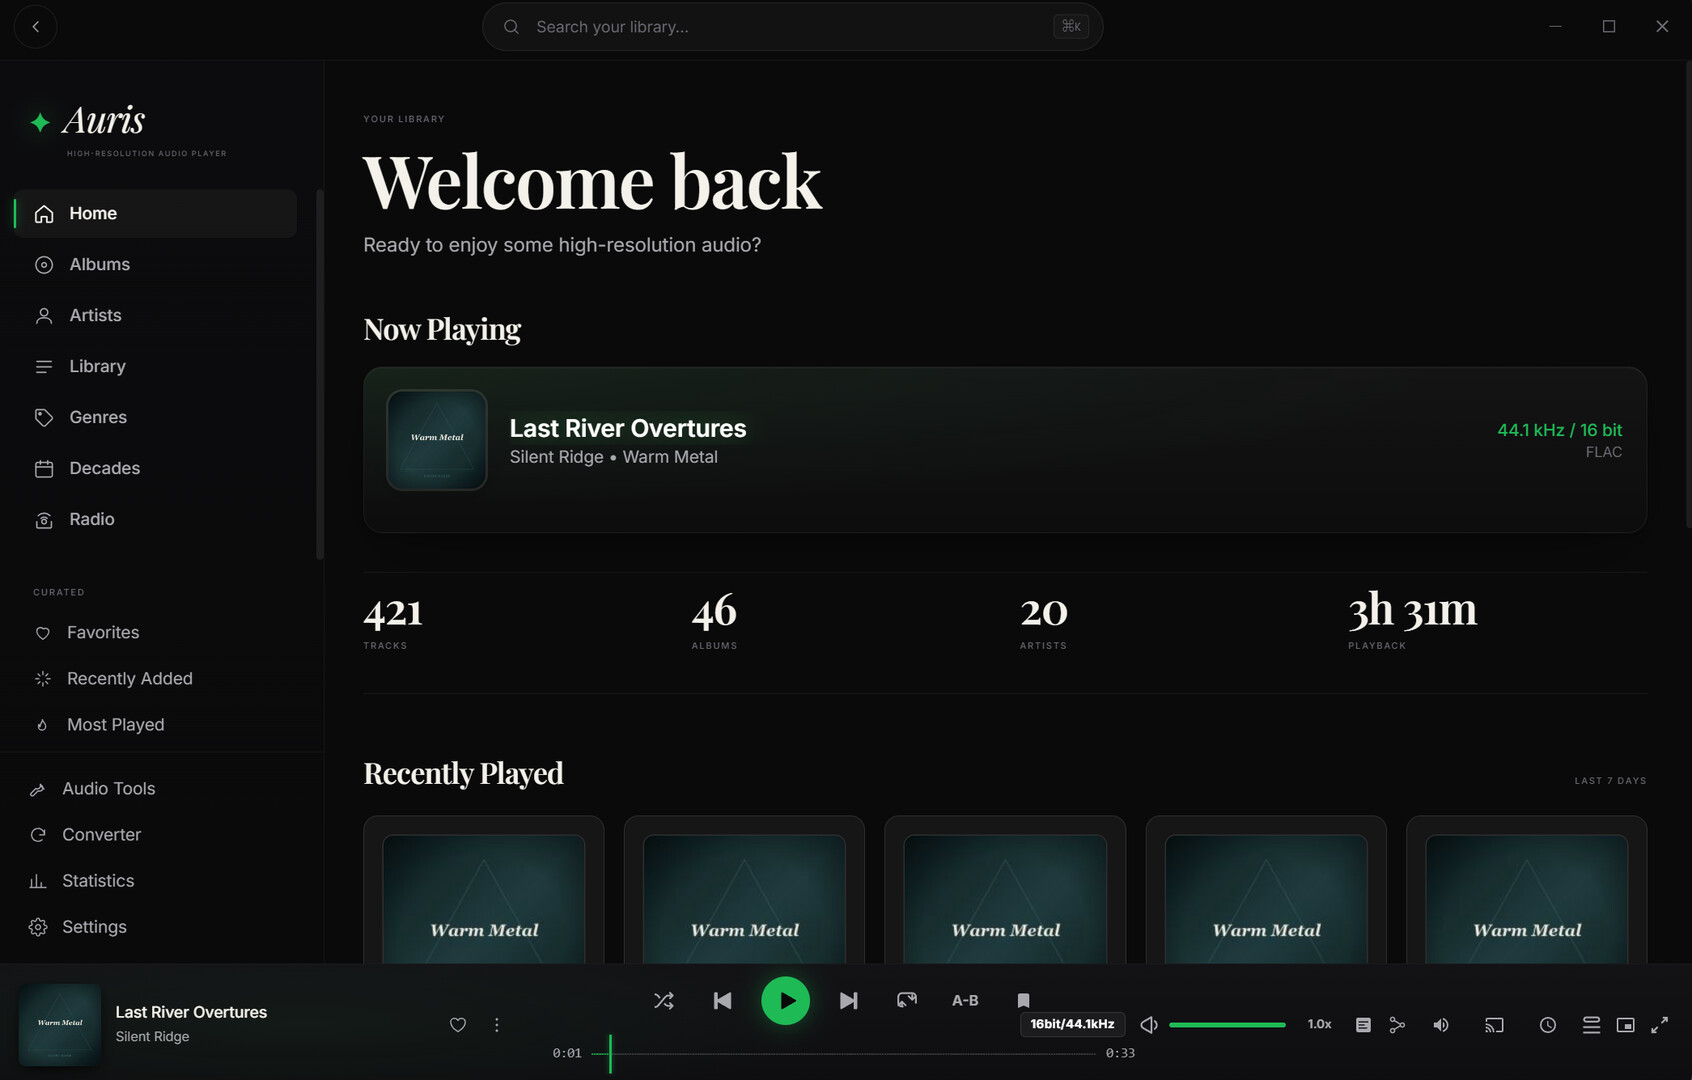Focus the Search your library field
Image resolution: width=1692 pixels, height=1080 pixels.
pyautogui.click(x=792, y=27)
